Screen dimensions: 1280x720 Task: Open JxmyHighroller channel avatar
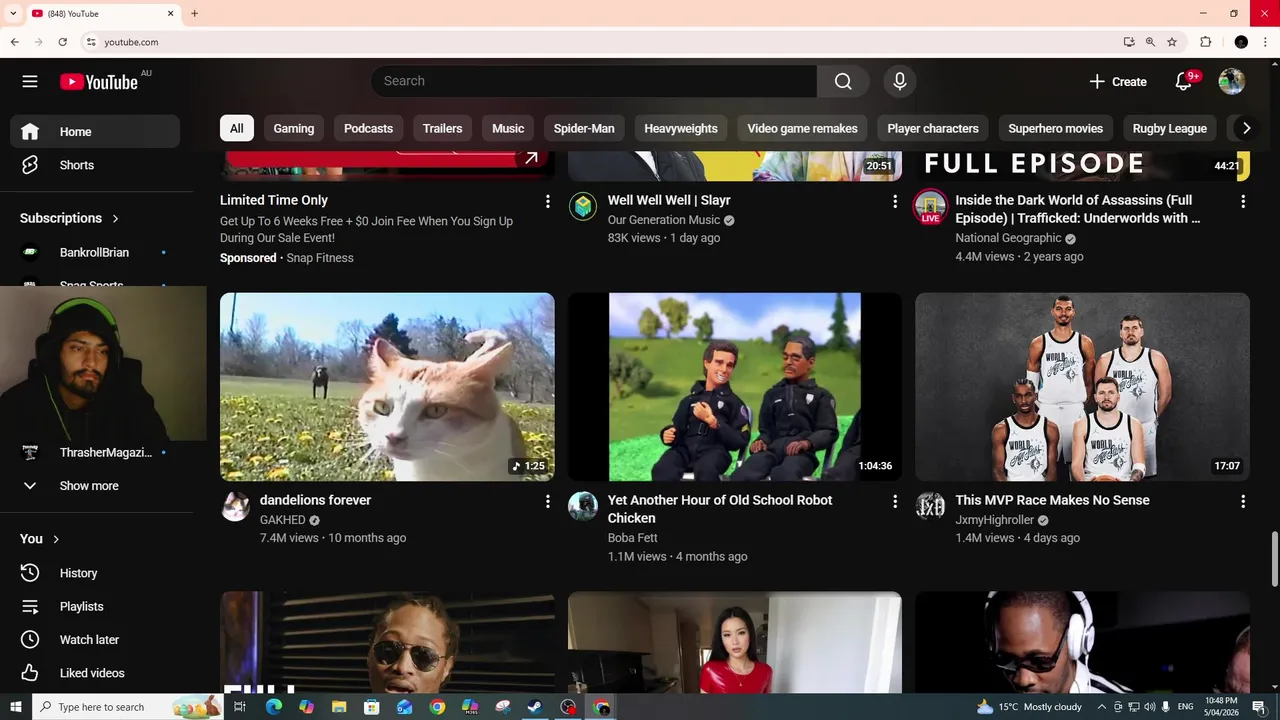[930, 507]
